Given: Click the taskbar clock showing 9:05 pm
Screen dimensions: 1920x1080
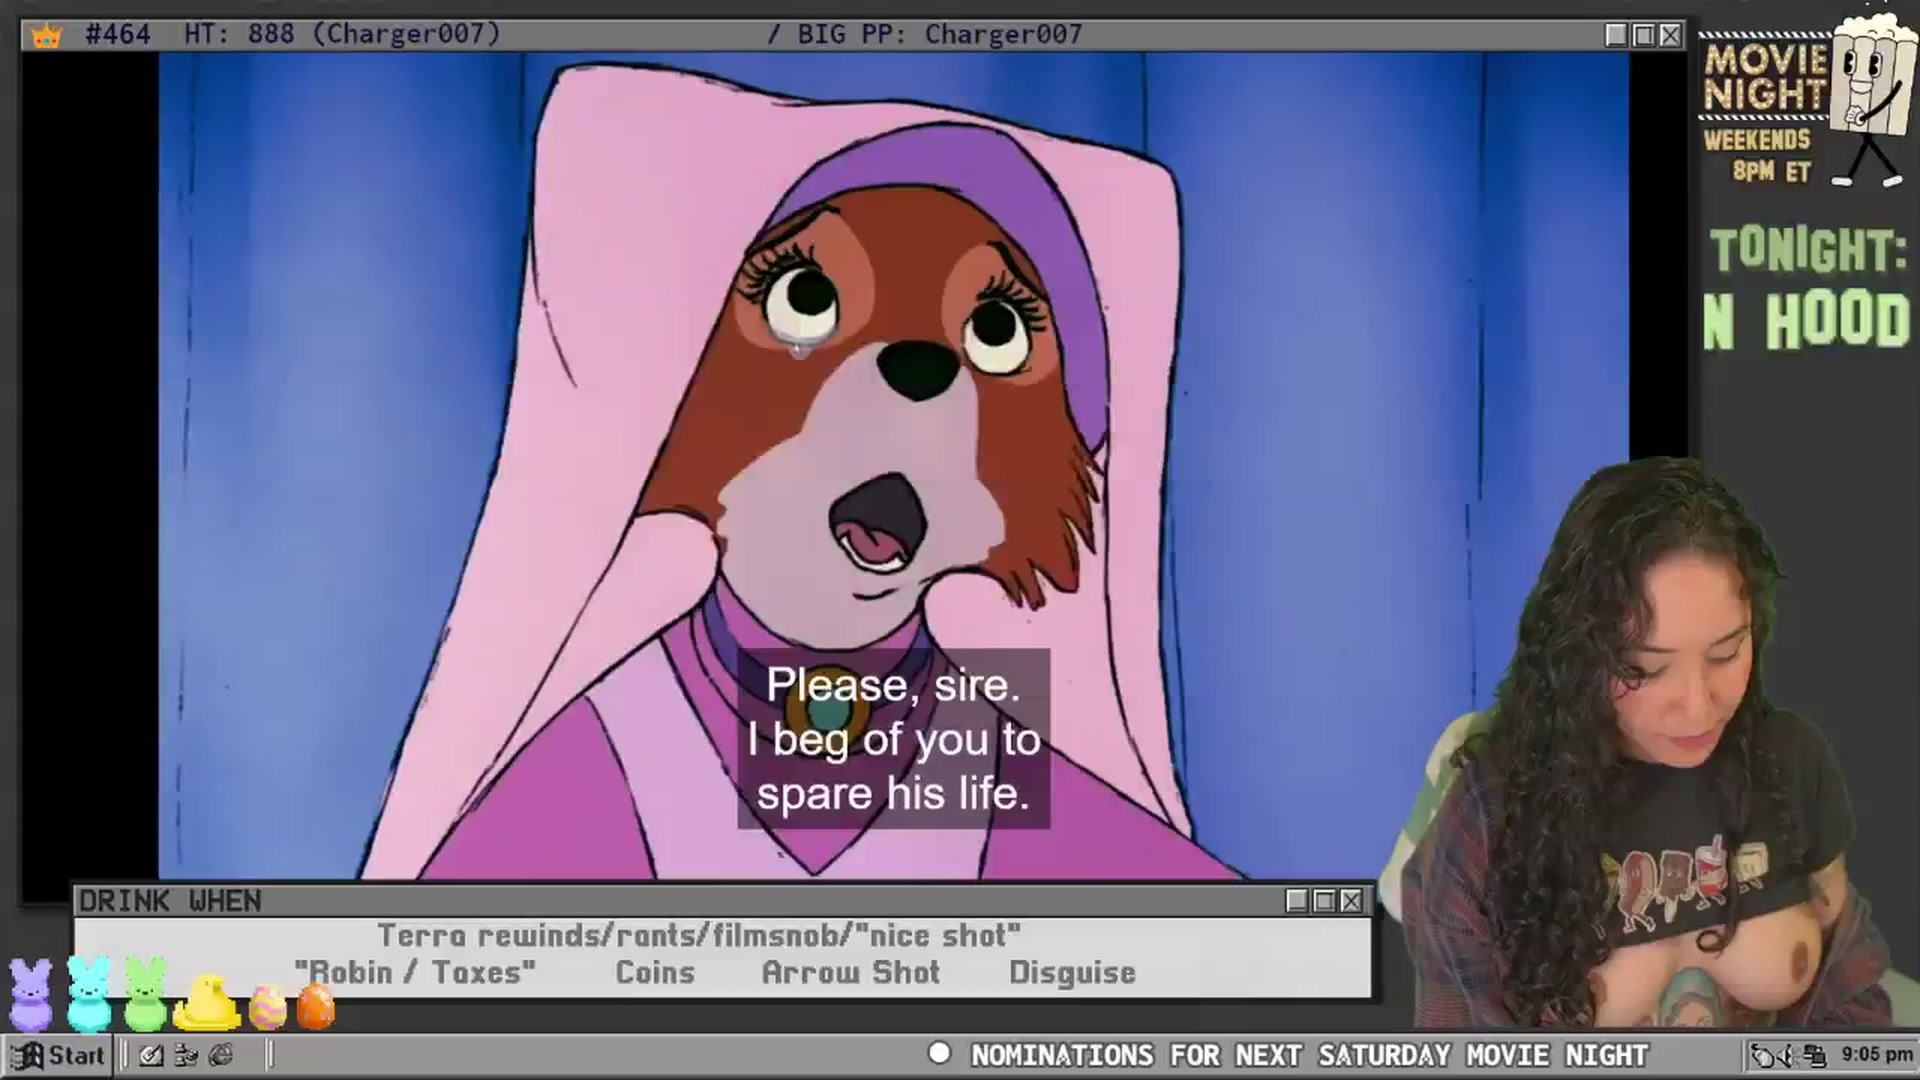Looking at the screenshot, I should tap(1877, 1055).
